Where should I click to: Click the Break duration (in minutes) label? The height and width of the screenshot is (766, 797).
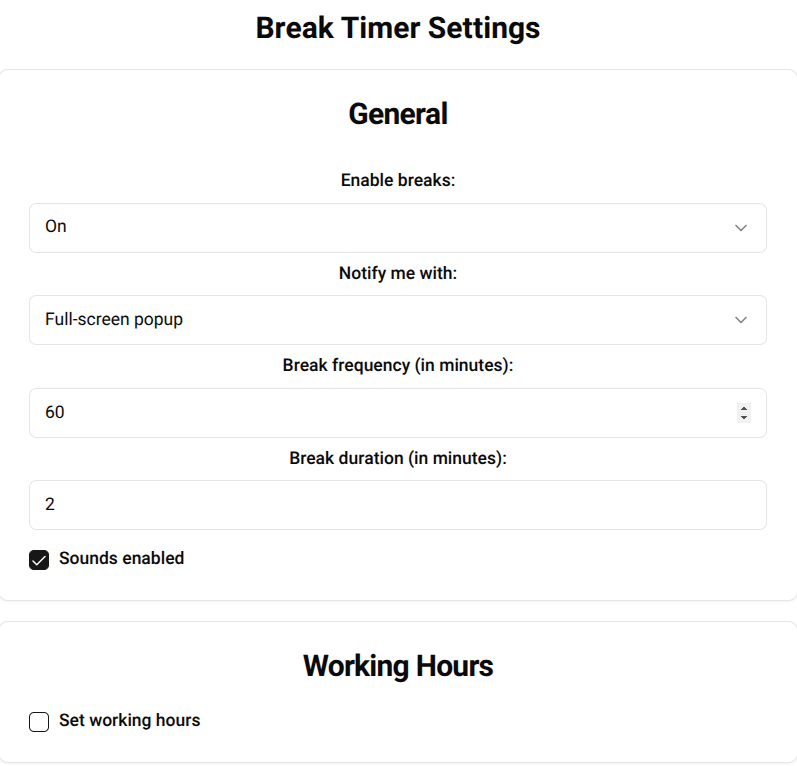tap(397, 458)
